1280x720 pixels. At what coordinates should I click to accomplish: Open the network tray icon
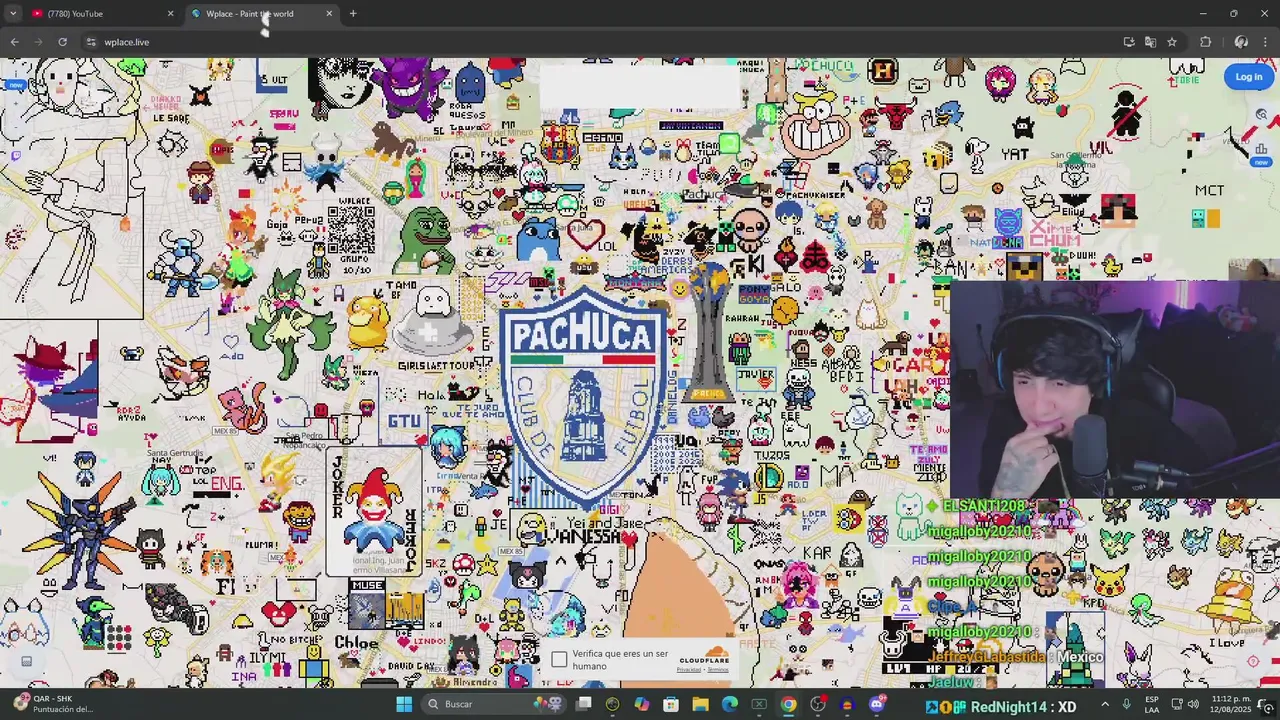tap(1177, 704)
